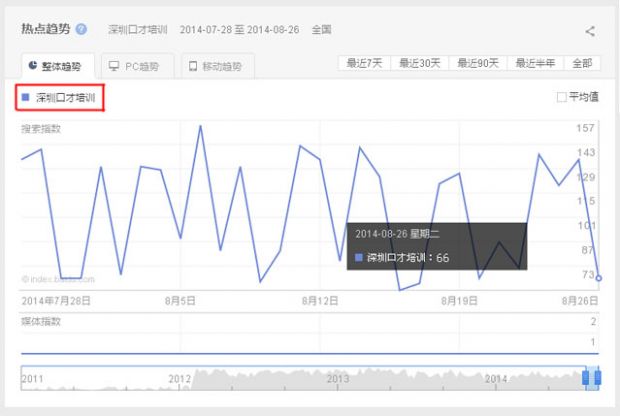Click the end data point on the trend line
Image resolution: width=620 pixels, height=416 pixels.
[x=599, y=277]
